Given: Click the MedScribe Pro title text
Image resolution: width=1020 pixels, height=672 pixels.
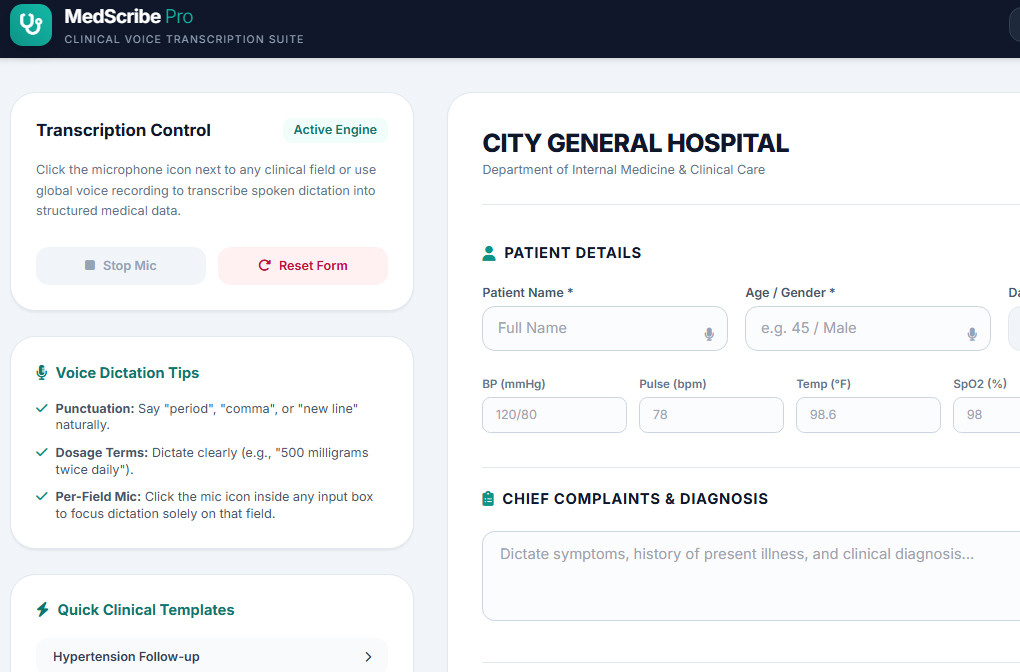Looking at the screenshot, I should [129, 16].
